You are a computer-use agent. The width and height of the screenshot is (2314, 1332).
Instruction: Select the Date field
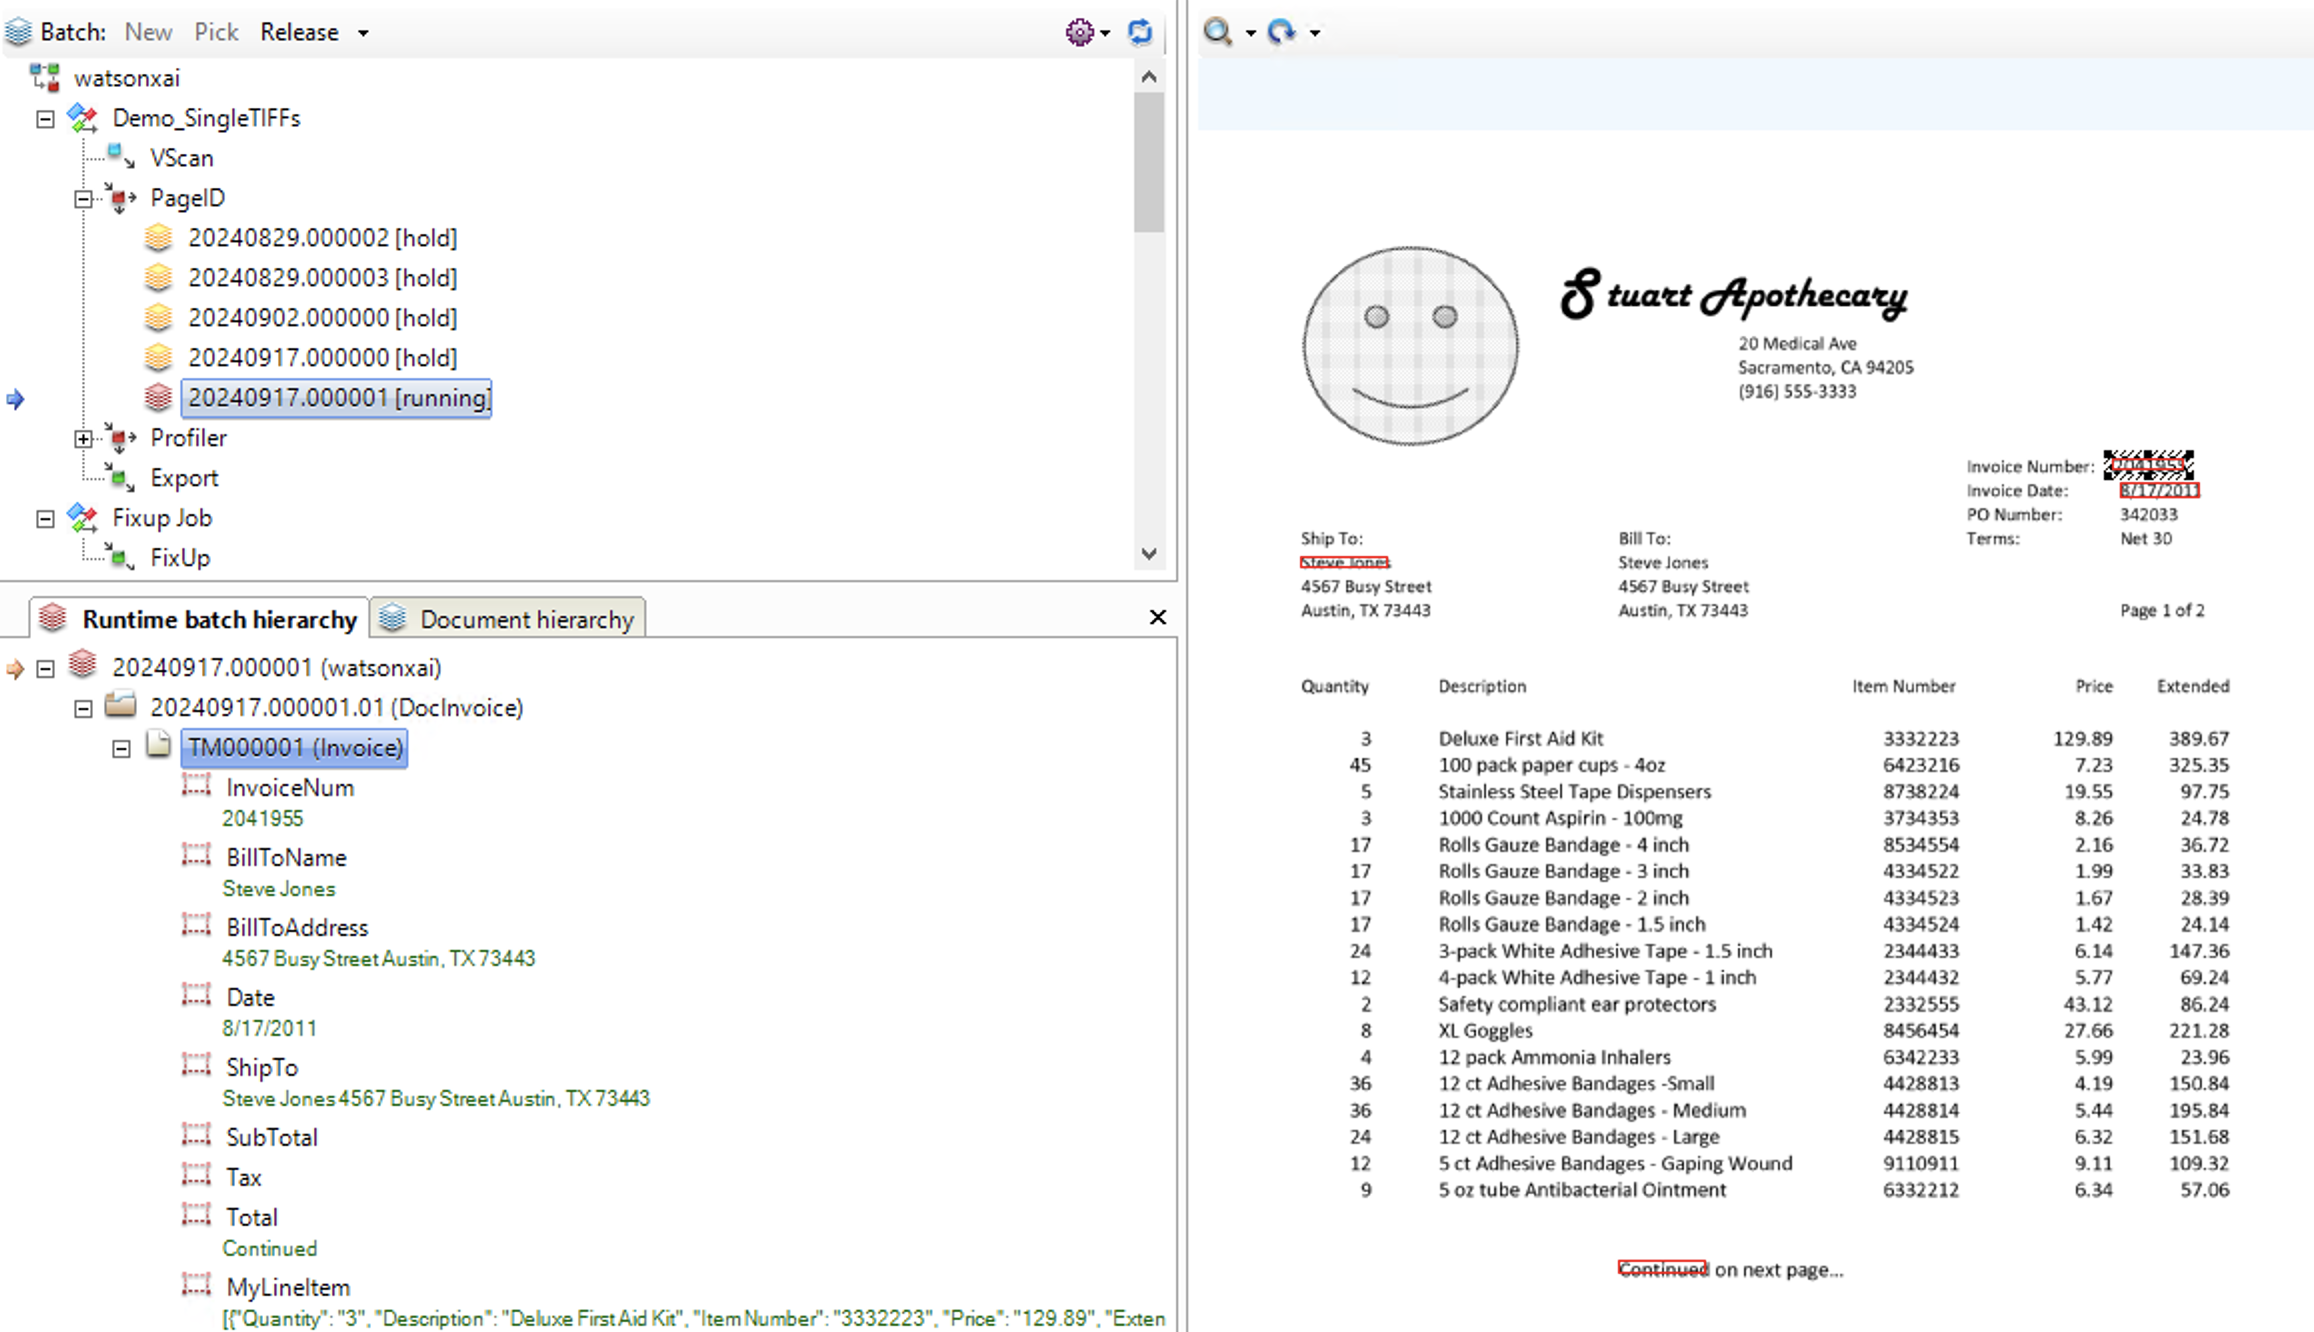pyautogui.click(x=250, y=998)
